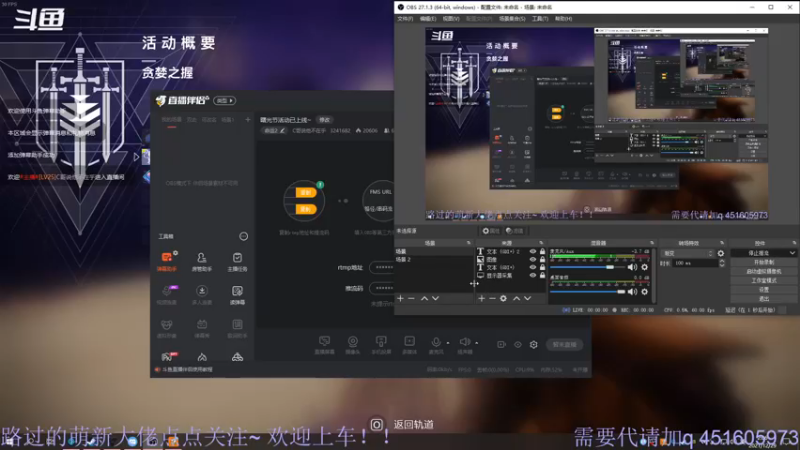This screenshot has height=450, width=800.
Task: Click 启动虚拟摄像机 in OBS controls
Action: [763, 271]
